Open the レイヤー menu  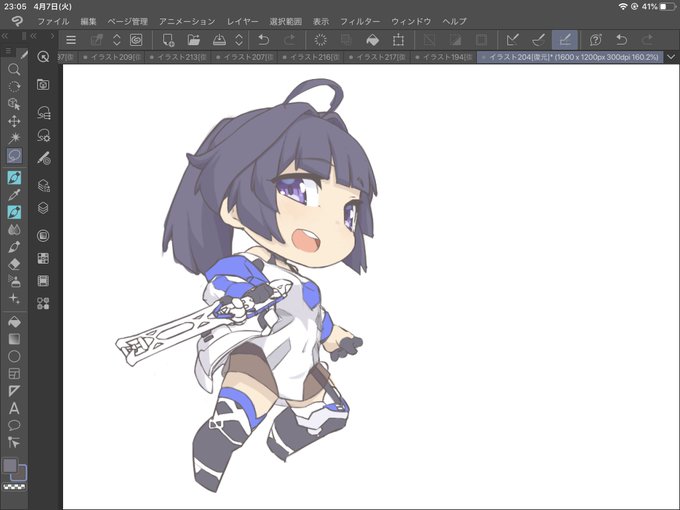pos(242,21)
